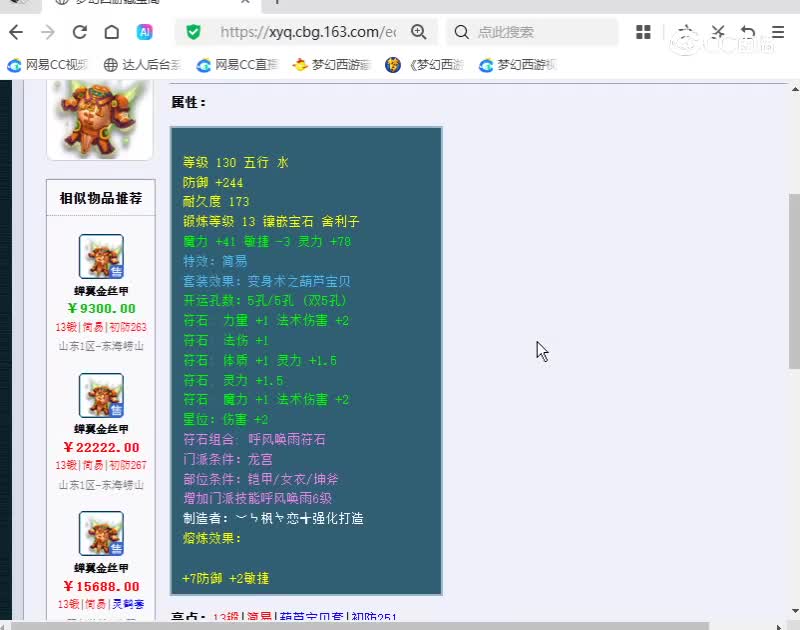Screen dimensions: 800x630
Task: Open the 达人后台 bookmark
Action: click(x=142, y=65)
